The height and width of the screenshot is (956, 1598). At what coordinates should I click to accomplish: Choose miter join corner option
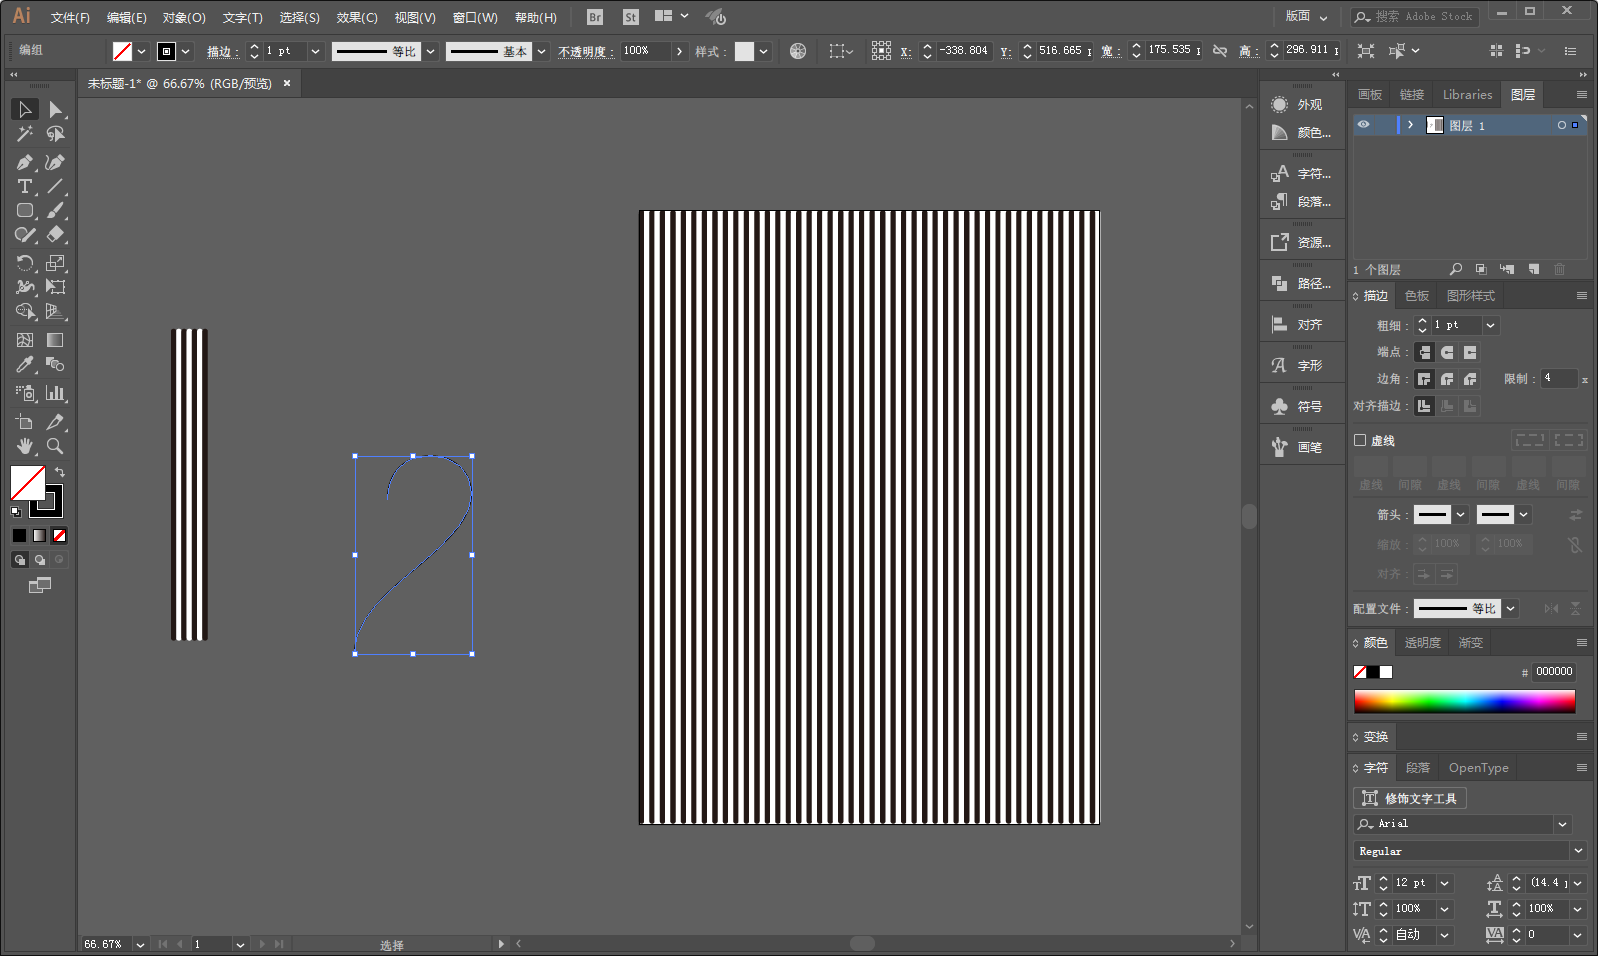(1424, 379)
